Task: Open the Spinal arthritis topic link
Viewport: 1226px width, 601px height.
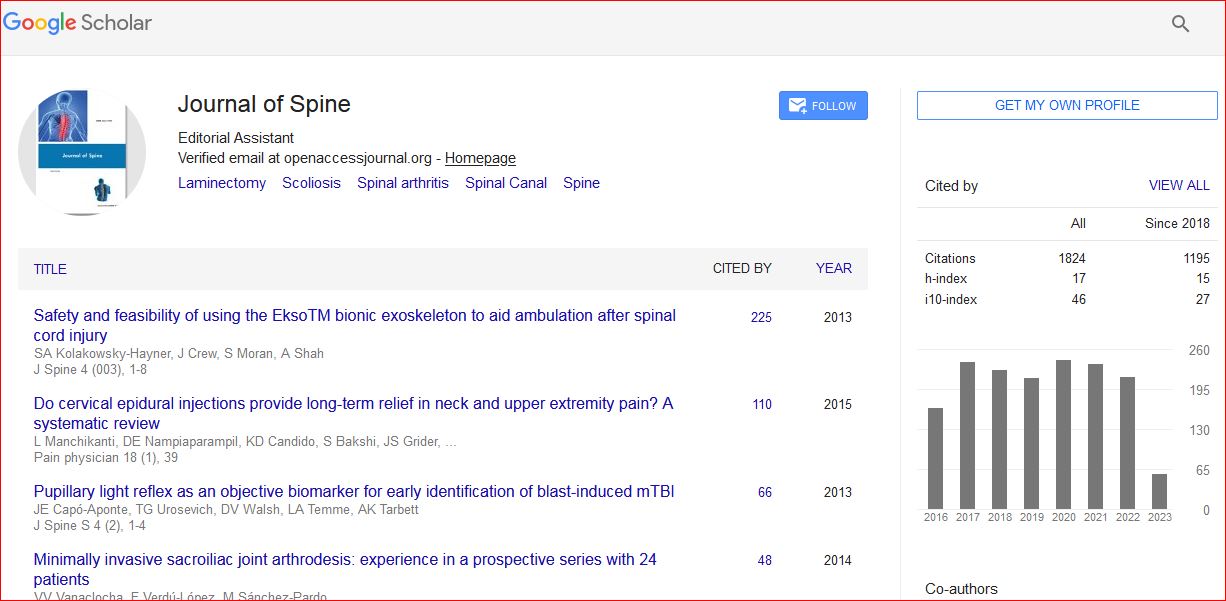Action: pos(403,183)
